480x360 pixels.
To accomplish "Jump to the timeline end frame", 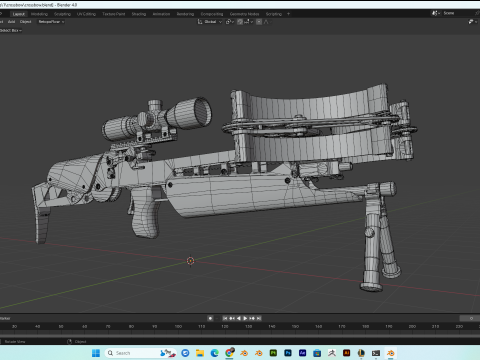I will (x=259, y=318).
